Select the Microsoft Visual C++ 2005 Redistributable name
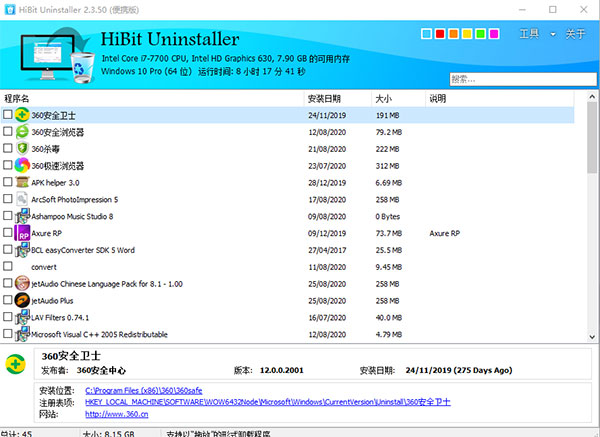This screenshot has height=437, width=600. pos(99,334)
